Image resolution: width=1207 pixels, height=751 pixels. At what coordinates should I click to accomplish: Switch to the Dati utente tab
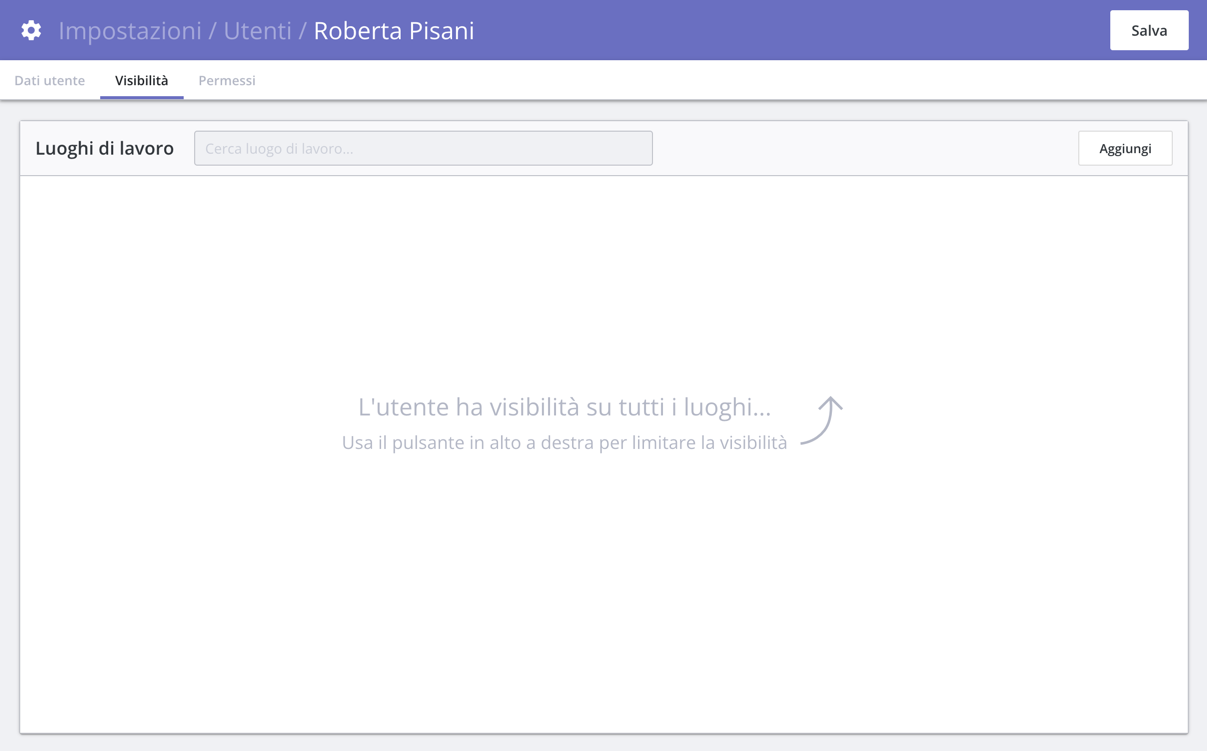(x=50, y=80)
